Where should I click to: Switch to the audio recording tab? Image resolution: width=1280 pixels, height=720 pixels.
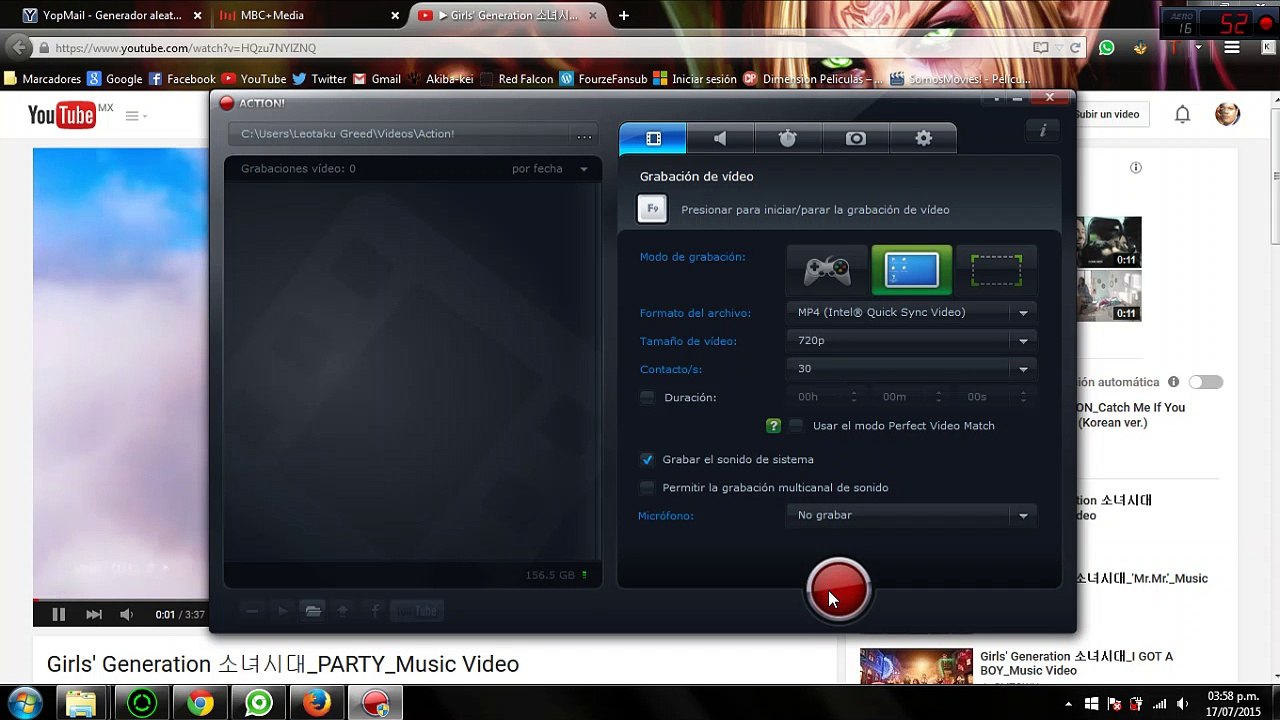pos(720,139)
